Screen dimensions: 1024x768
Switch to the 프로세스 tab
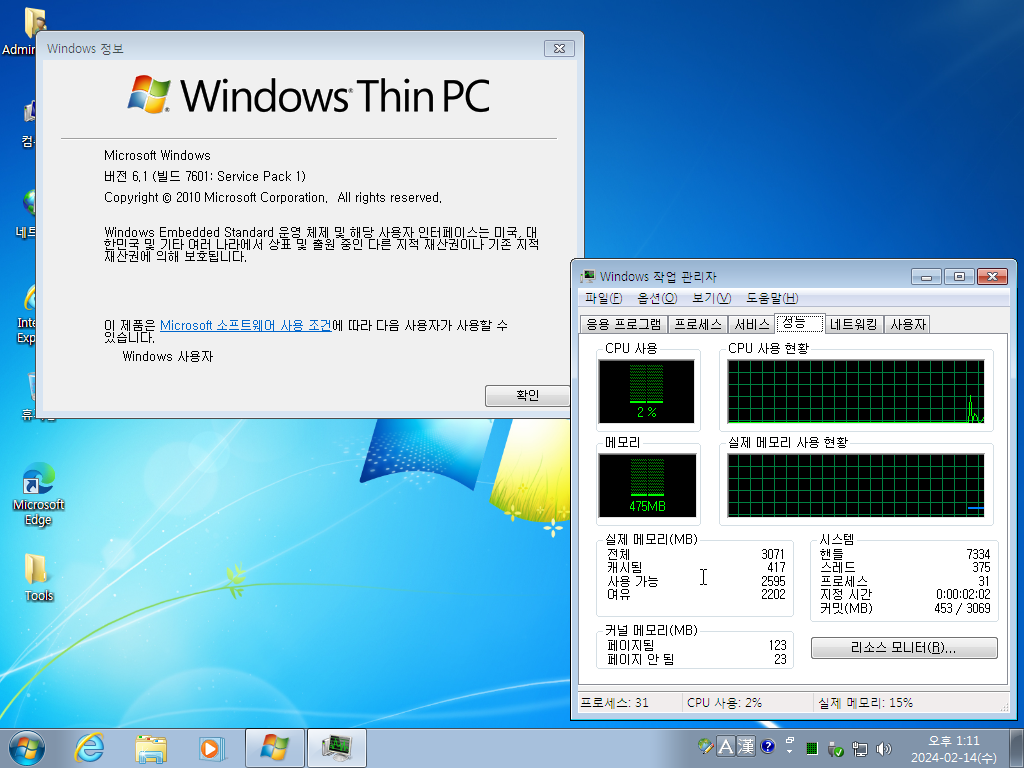pyautogui.click(x=697, y=325)
